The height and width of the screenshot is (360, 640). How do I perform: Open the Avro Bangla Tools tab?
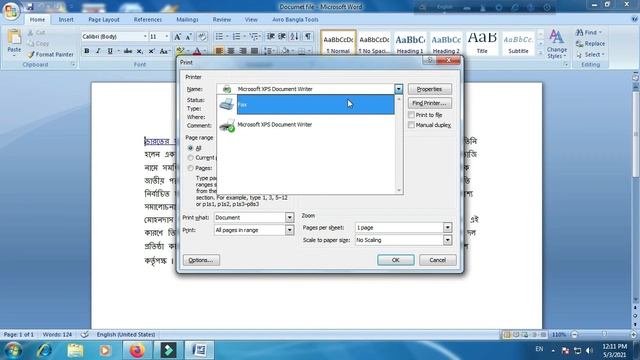point(295,20)
